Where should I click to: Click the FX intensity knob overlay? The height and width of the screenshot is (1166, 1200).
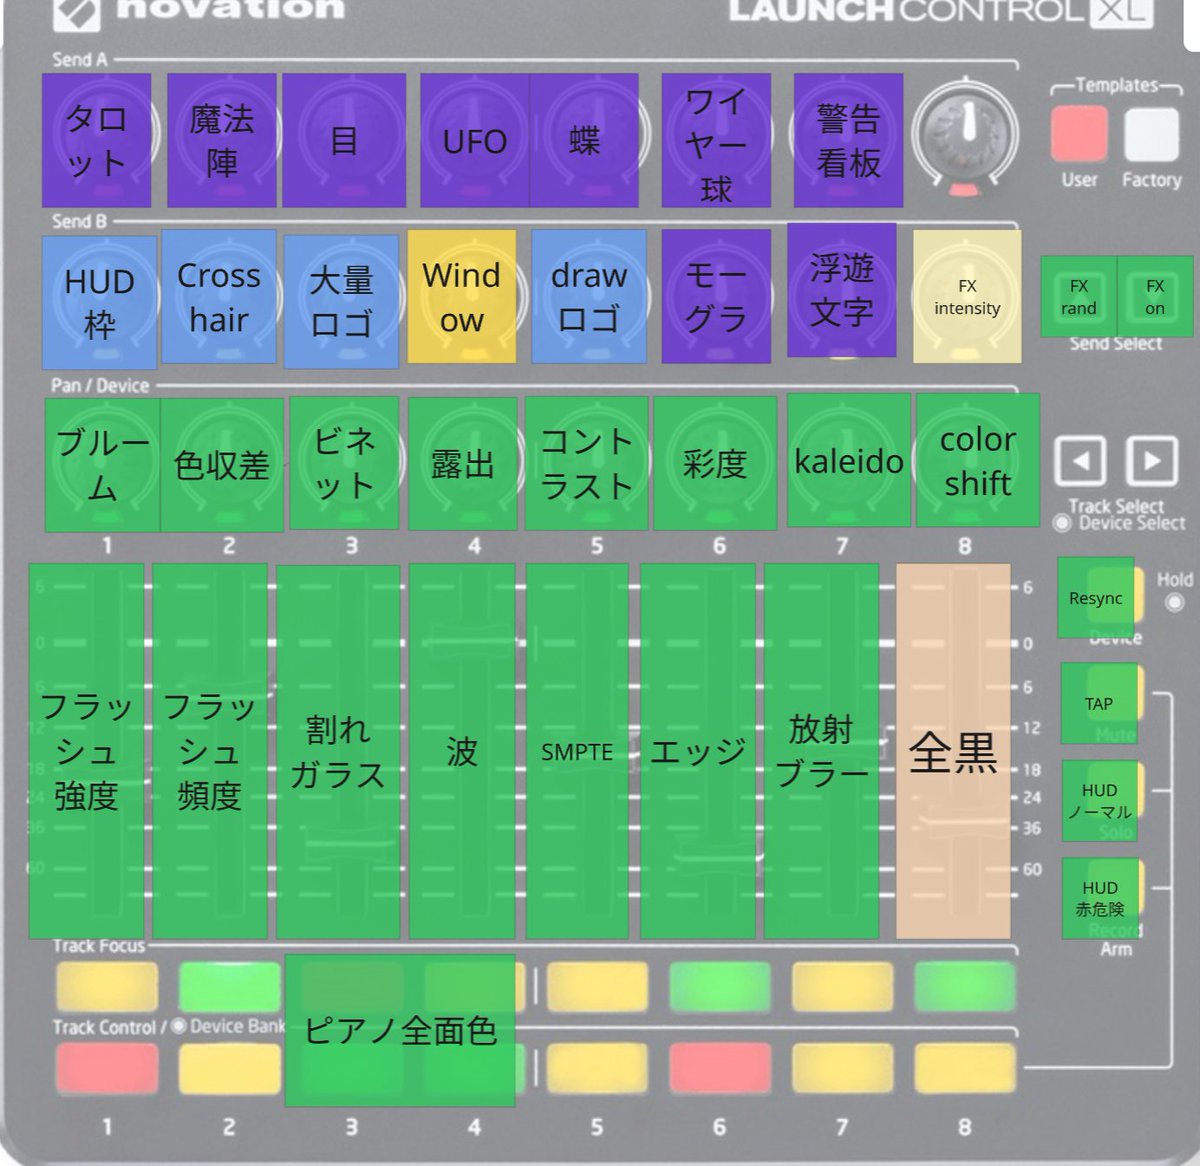pyautogui.click(x=967, y=296)
